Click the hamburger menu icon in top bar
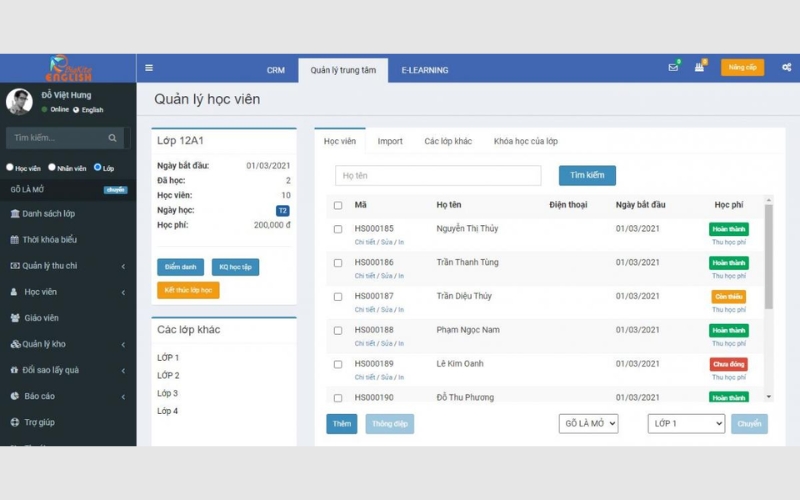 [x=149, y=68]
